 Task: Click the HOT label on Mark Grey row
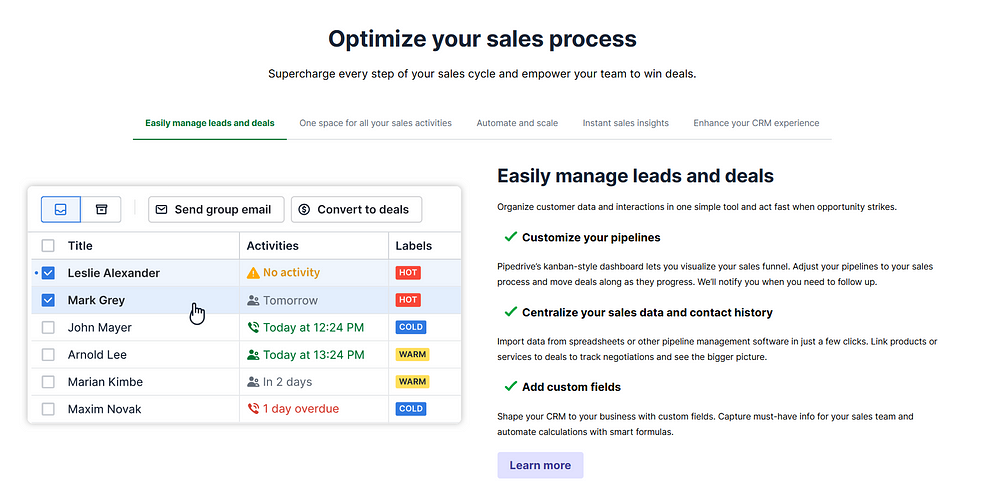[x=408, y=300]
